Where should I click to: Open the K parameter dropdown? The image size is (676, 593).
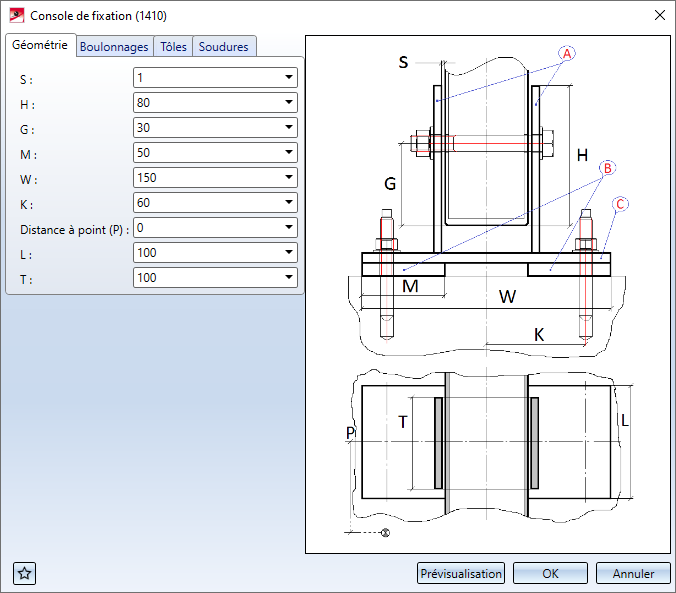[288, 202]
